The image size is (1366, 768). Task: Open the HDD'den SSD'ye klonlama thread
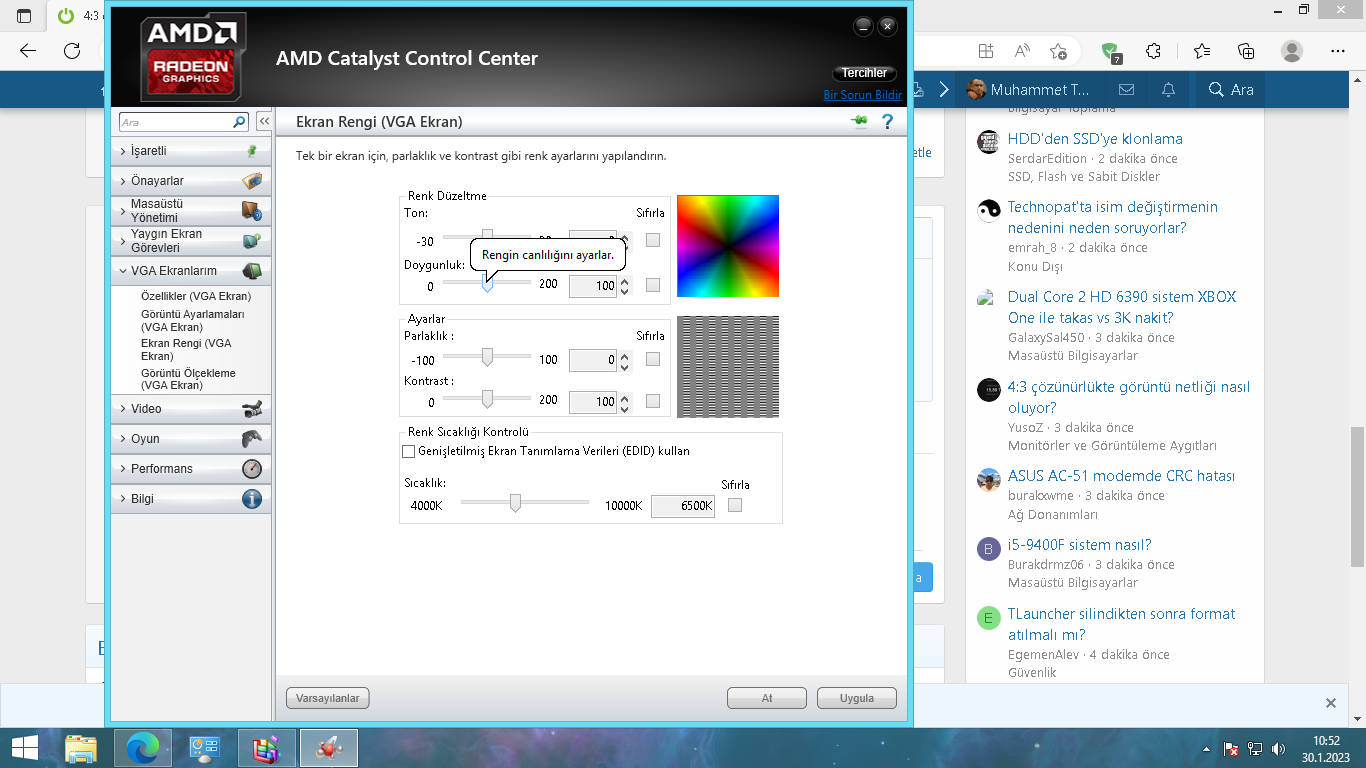[x=1095, y=139]
